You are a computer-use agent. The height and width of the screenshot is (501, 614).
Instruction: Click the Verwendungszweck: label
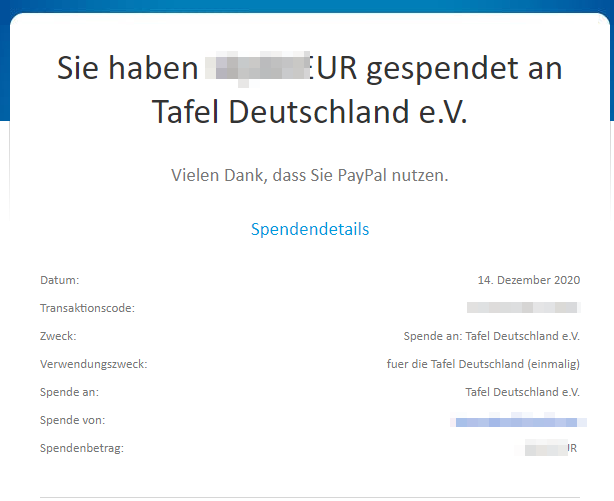tap(94, 364)
